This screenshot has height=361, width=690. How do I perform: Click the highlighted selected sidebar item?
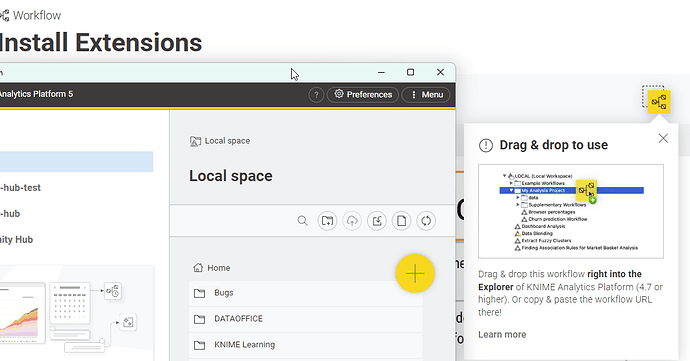coord(77,162)
